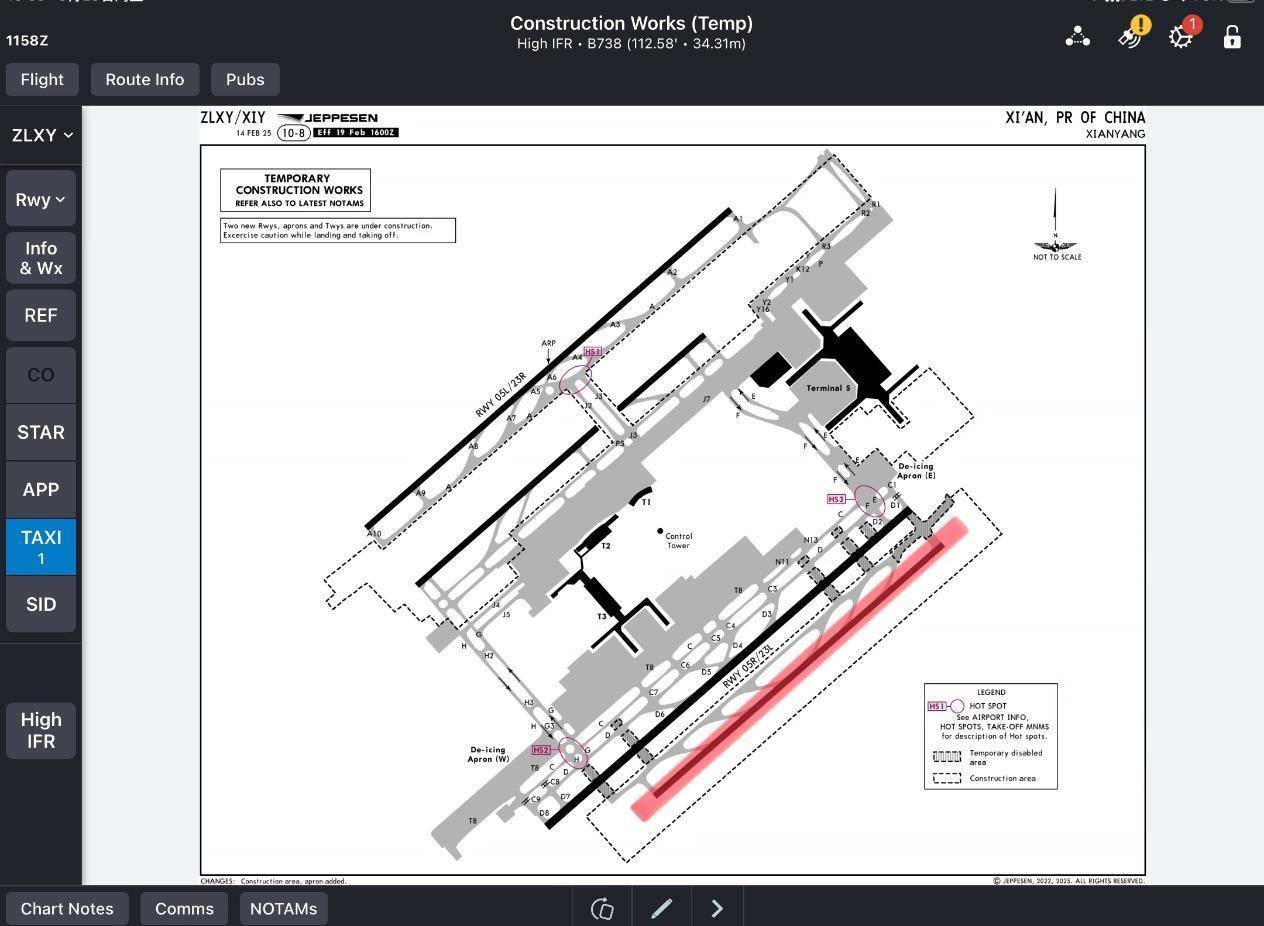Viewport: 1264px width, 926px height.
Task: Click the Control Tower label on chart
Action: 679,541
